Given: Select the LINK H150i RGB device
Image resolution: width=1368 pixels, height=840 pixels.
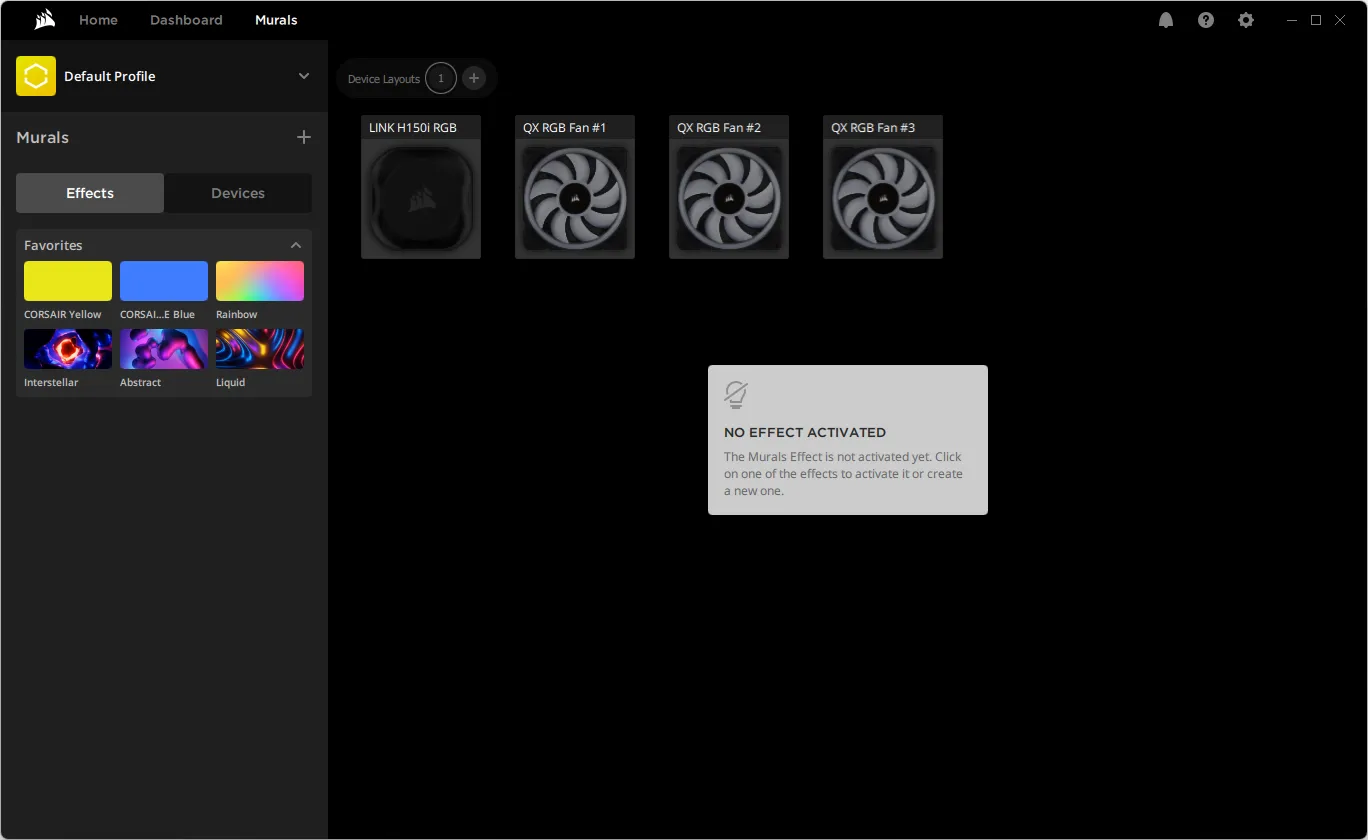Looking at the screenshot, I should point(421,187).
